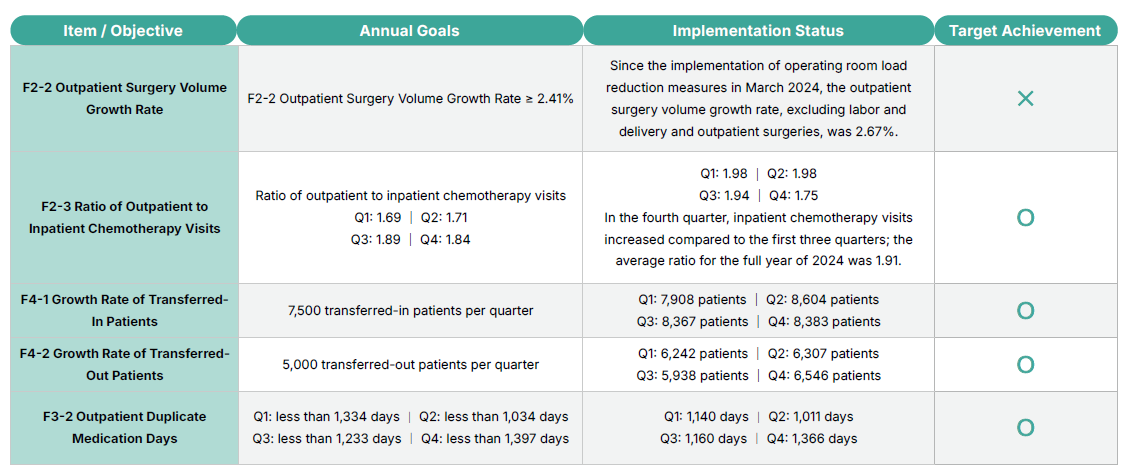Click F3-2 Outpatient Duplicate Medication Days label

[x=124, y=427]
